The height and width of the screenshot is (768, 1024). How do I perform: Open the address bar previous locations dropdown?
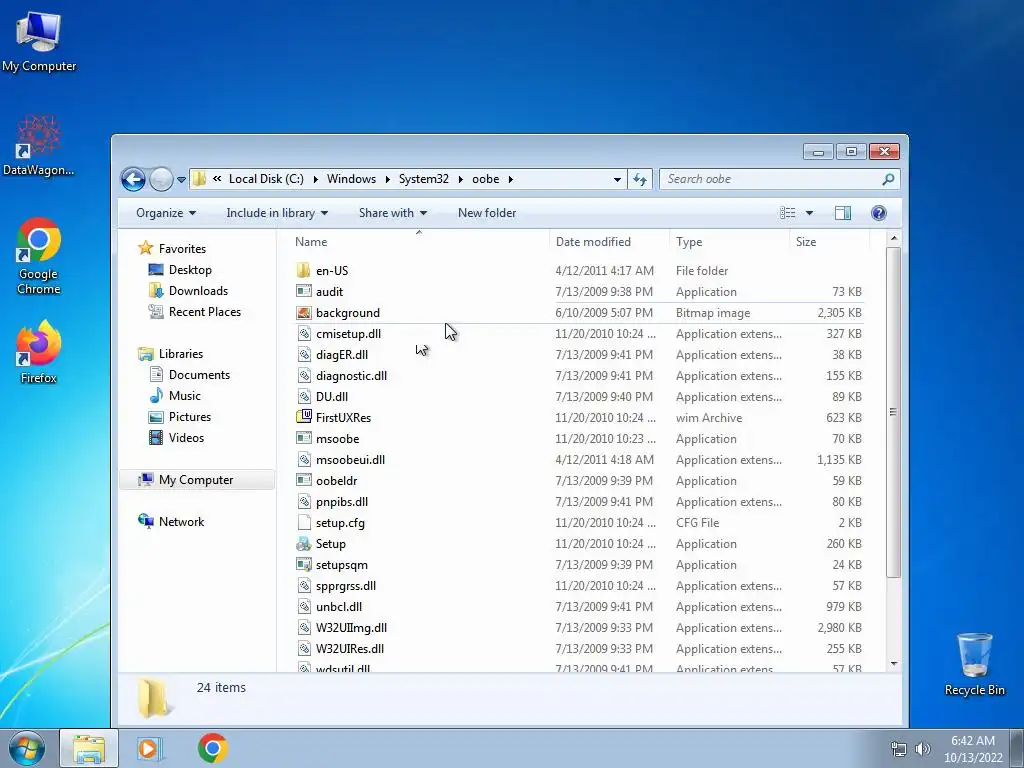pyautogui.click(x=617, y=180)
